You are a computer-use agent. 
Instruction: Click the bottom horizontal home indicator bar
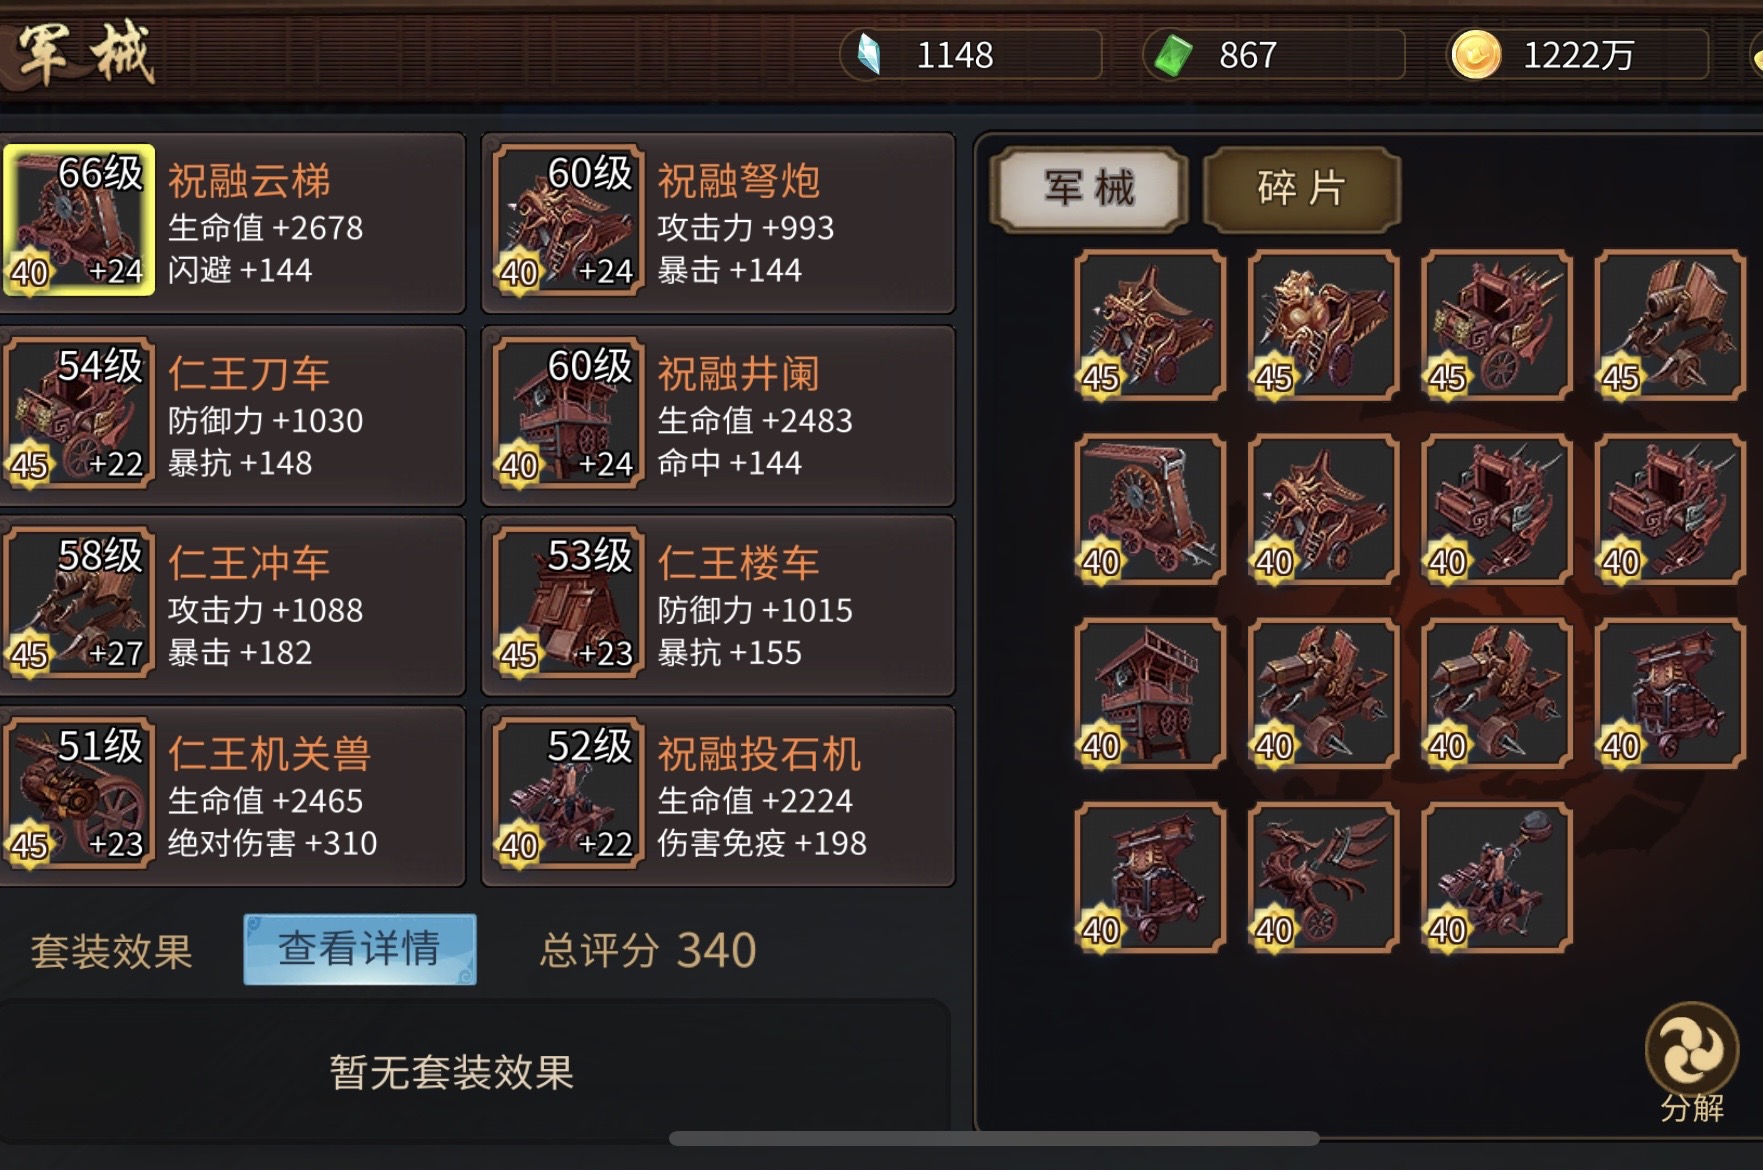[994, 1138]
